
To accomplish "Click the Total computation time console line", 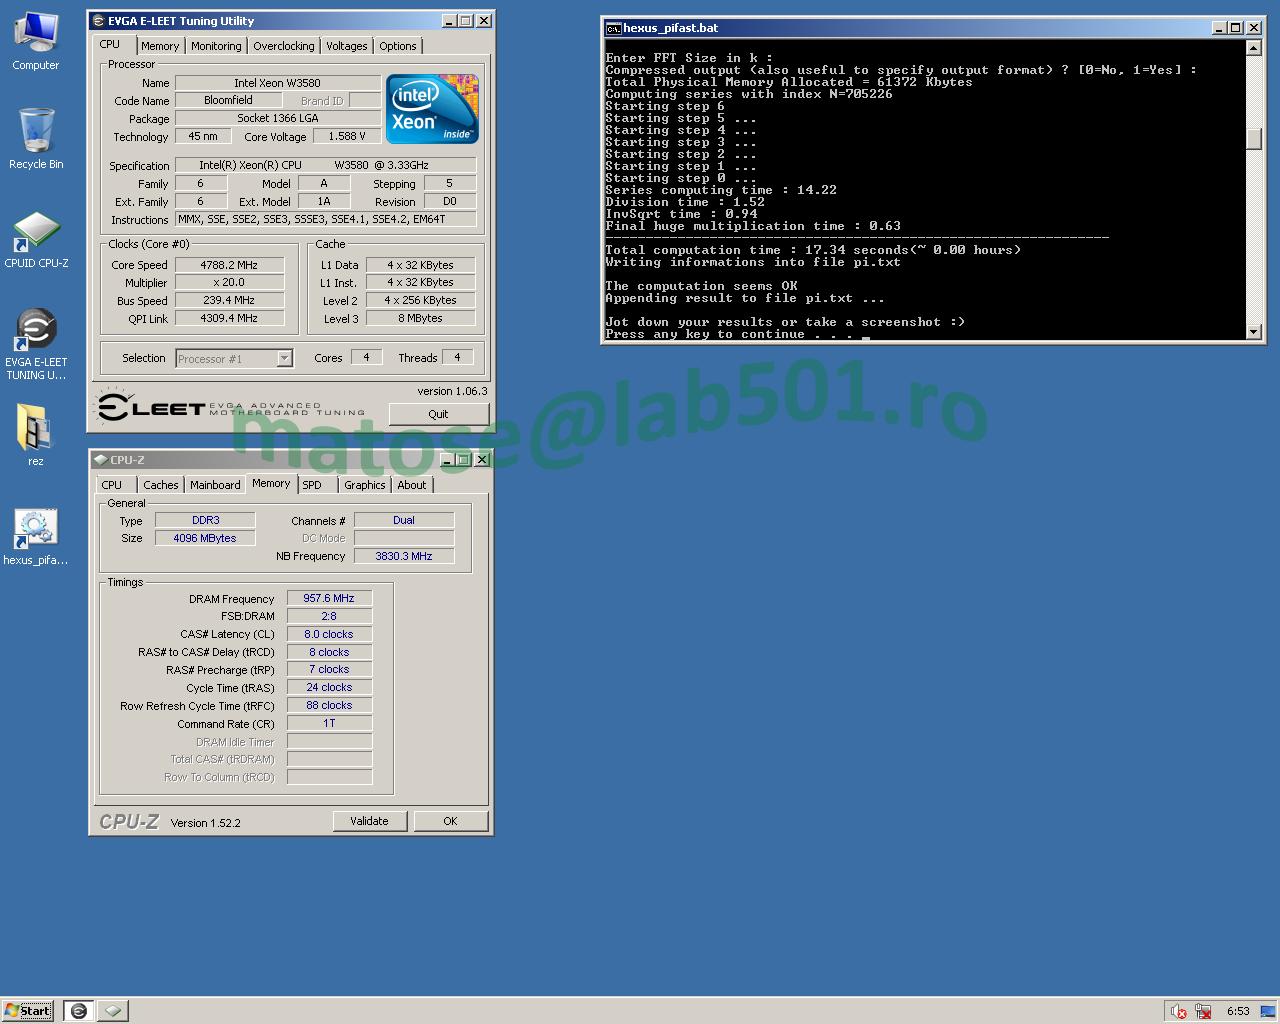I will (x=813, y=250).
